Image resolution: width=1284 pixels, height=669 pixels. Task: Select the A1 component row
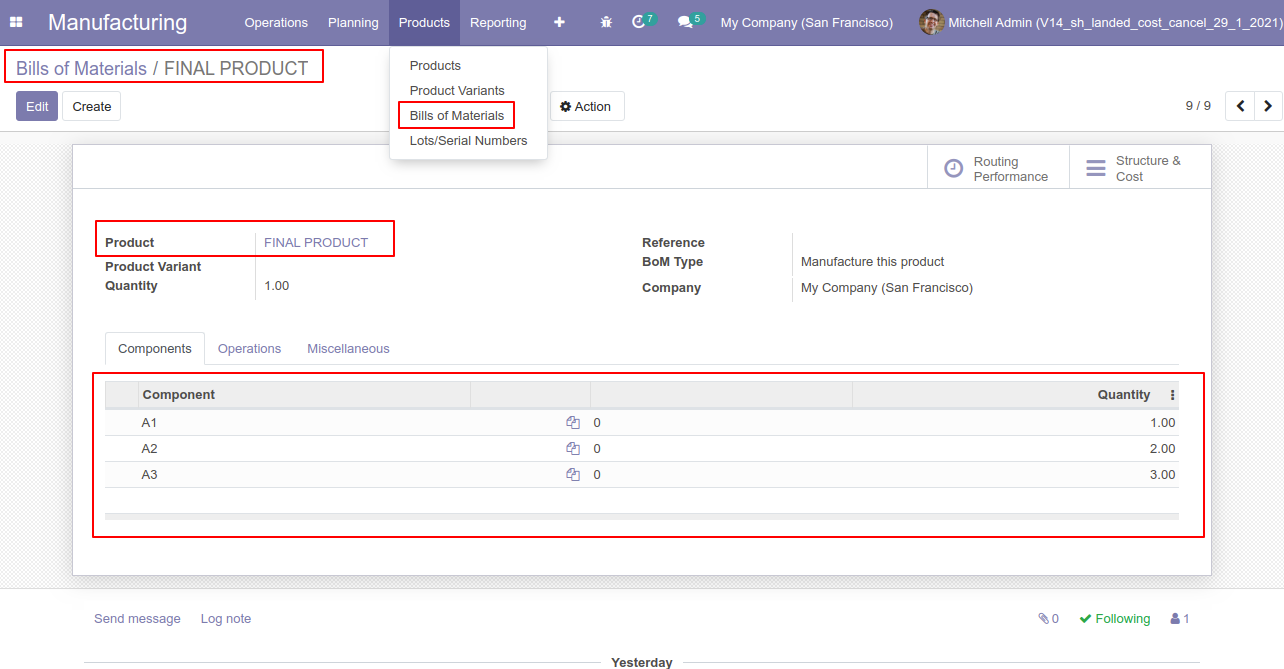pyautogui.click(x=642, y=423)
